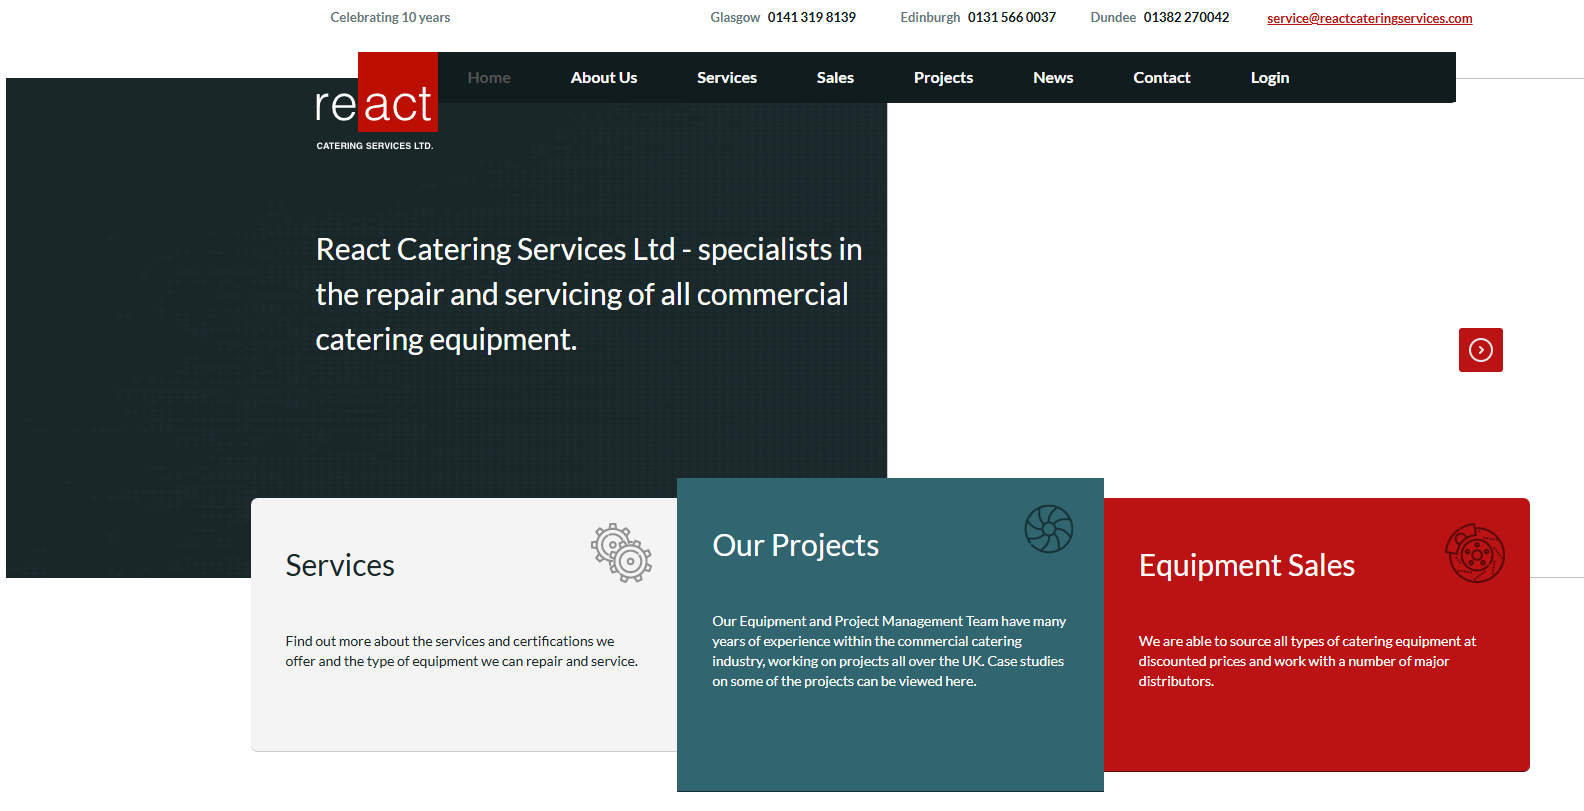The image size is (1584, 811).
Task: Click the red next-slide arrow button
Action: tap(1480, 350)
